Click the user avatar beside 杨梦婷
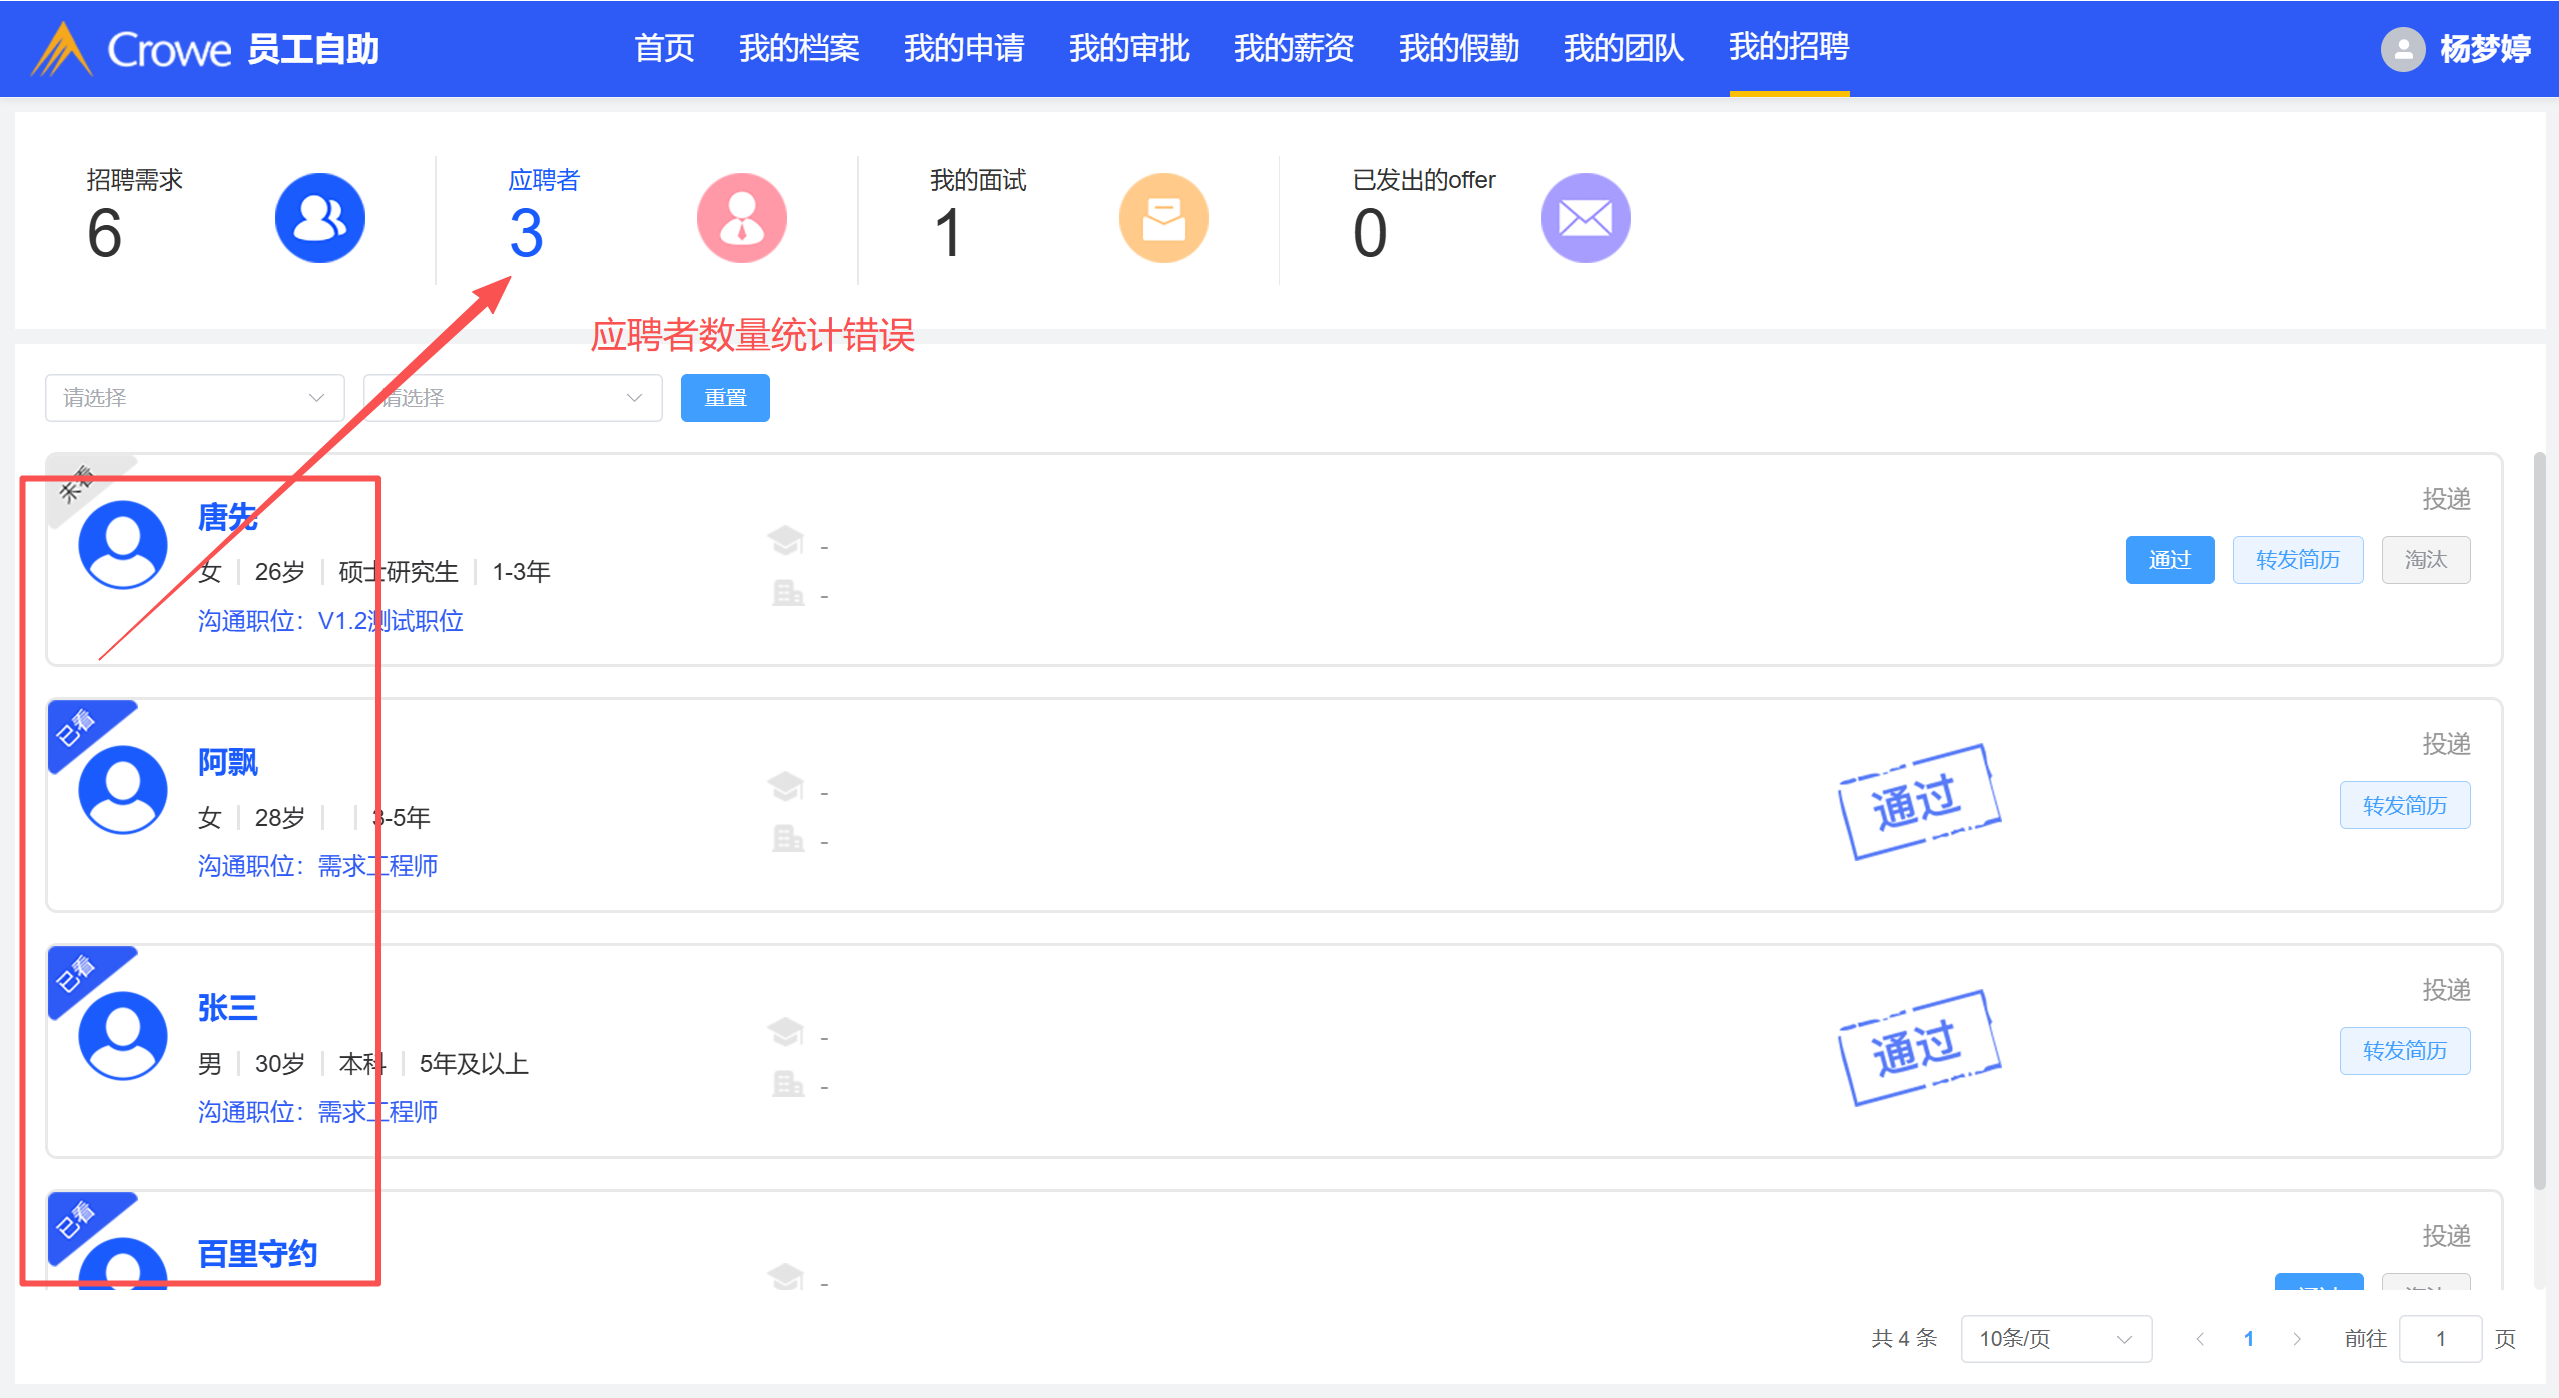 [x=2402, y=49]
